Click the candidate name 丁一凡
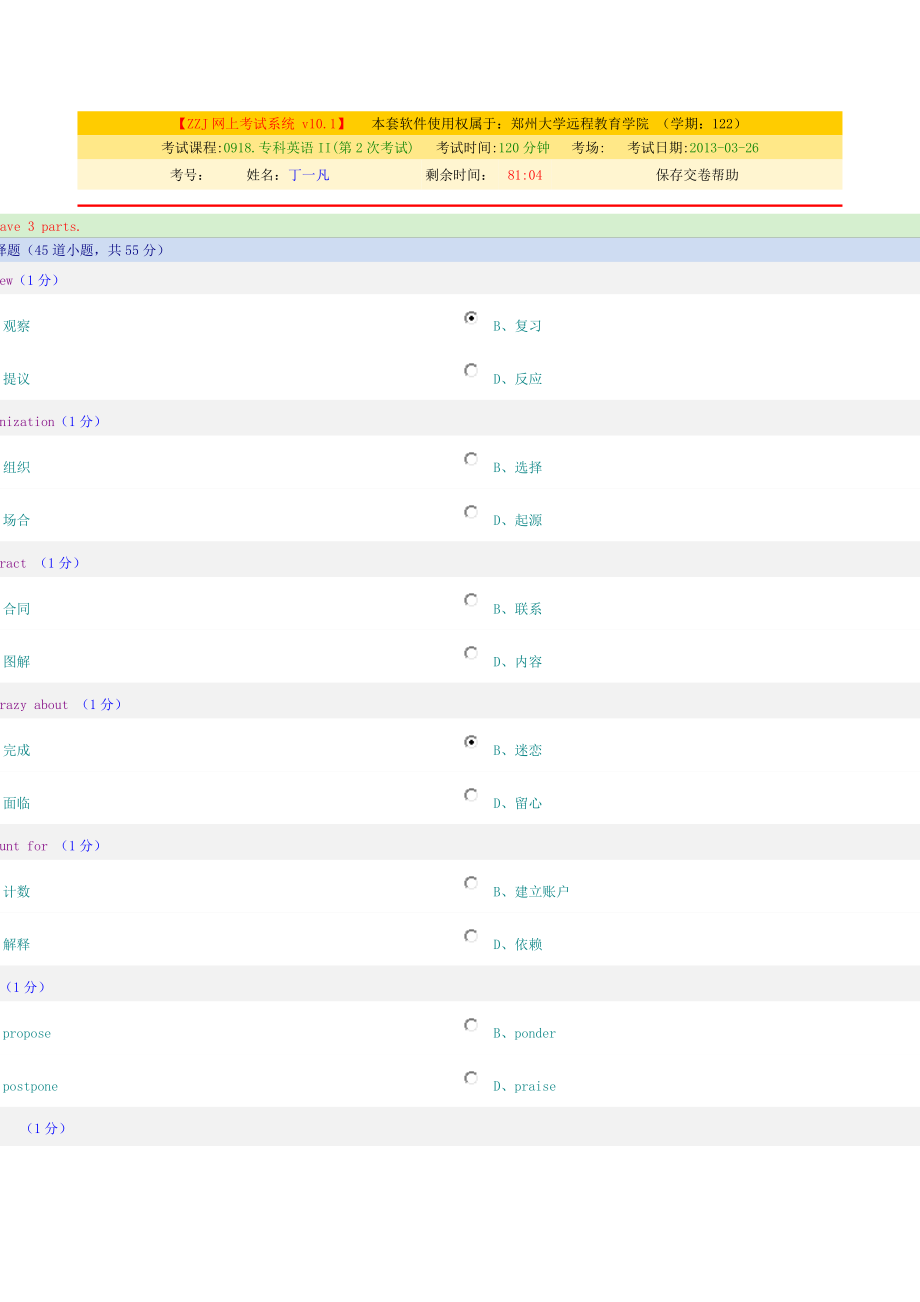Viewport: 920px width, 1302px height. (309, 175)
